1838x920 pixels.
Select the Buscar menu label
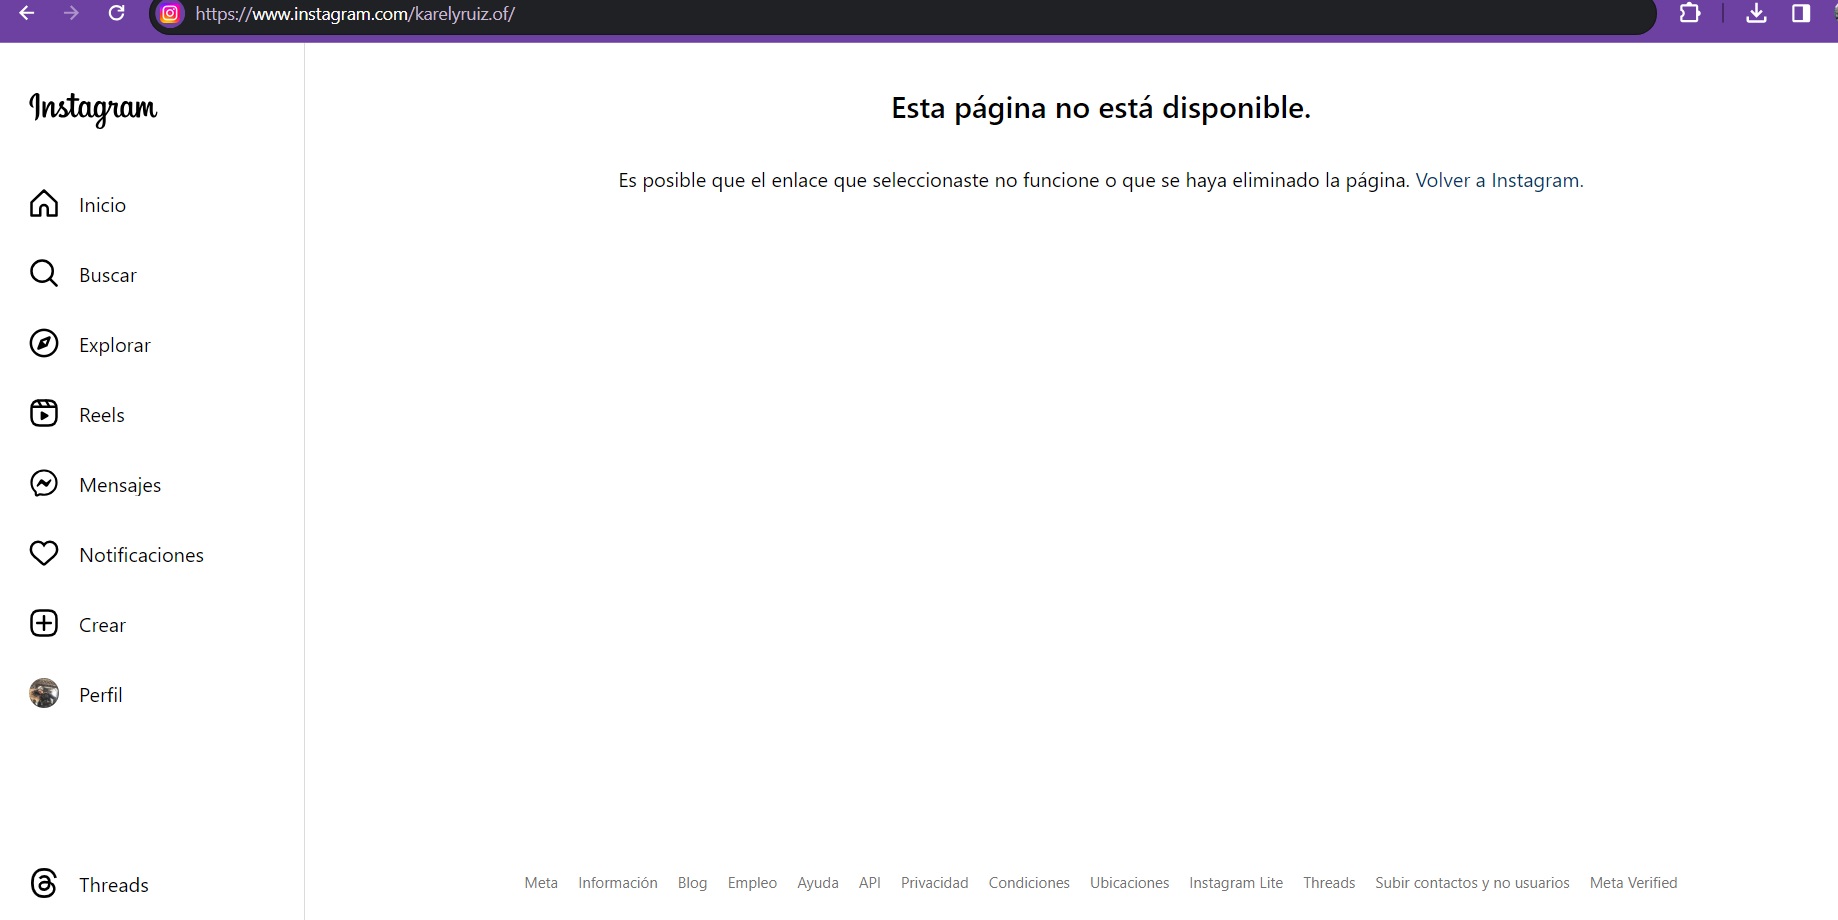tap(108, 275)
